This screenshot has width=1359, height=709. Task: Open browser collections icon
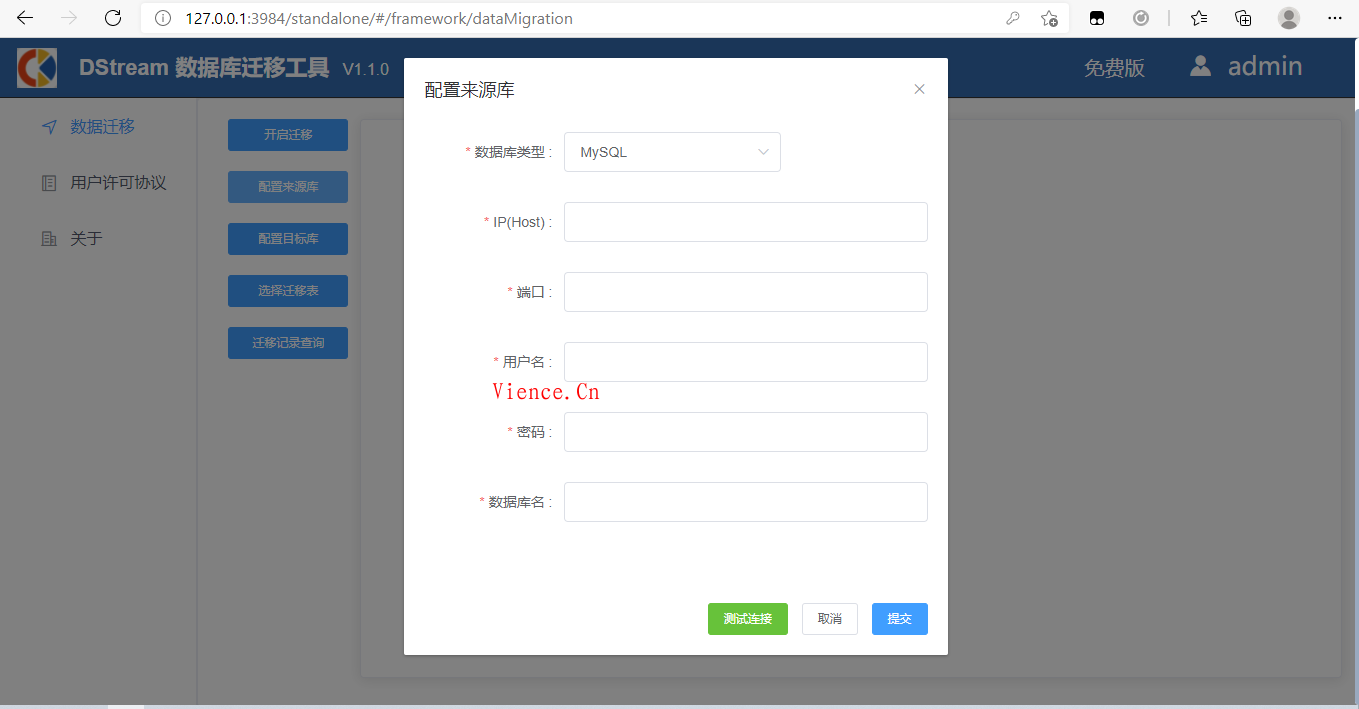[1243, 18]
